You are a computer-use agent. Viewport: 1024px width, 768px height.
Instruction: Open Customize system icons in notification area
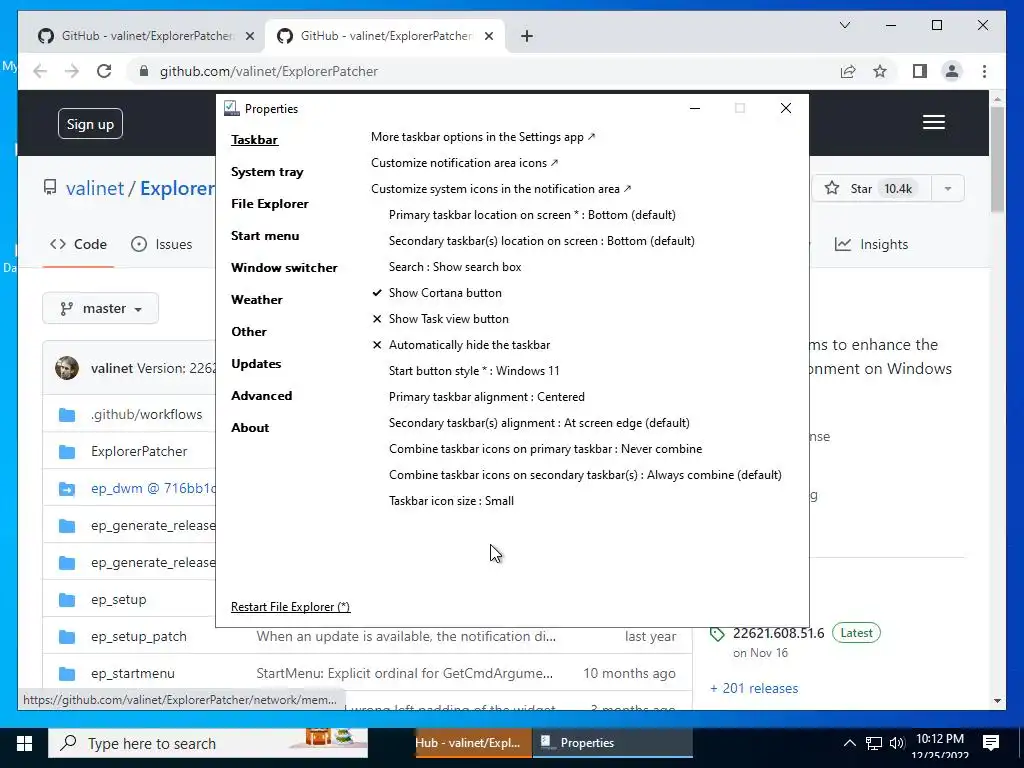click(x=501, y=189)
